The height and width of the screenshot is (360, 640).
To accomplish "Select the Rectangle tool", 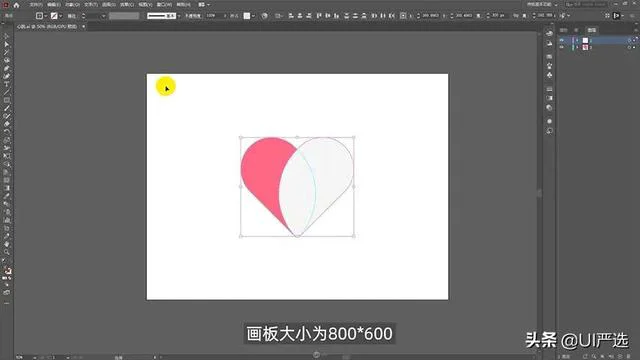I will coord(7,100).
